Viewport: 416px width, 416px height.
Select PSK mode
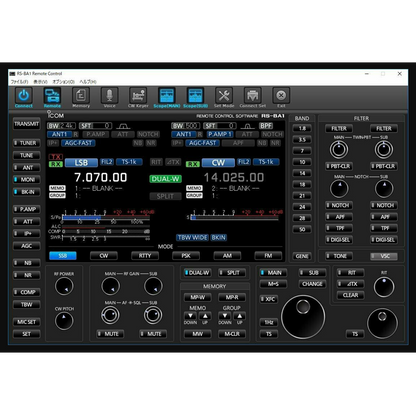click(x=186, y=256)
